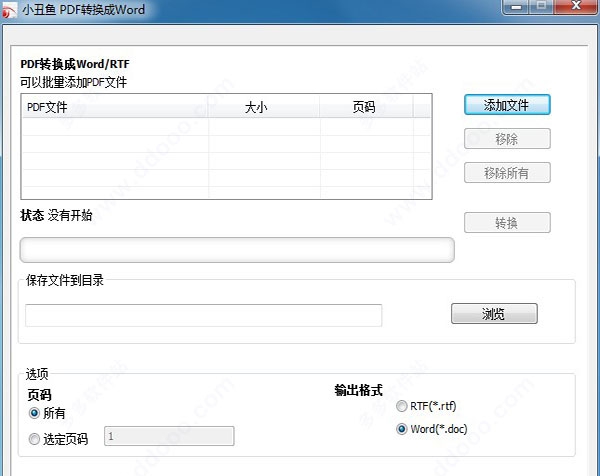Screen dimensions: 600x476
Task: Click the 页码 column header
Action: 366,107
